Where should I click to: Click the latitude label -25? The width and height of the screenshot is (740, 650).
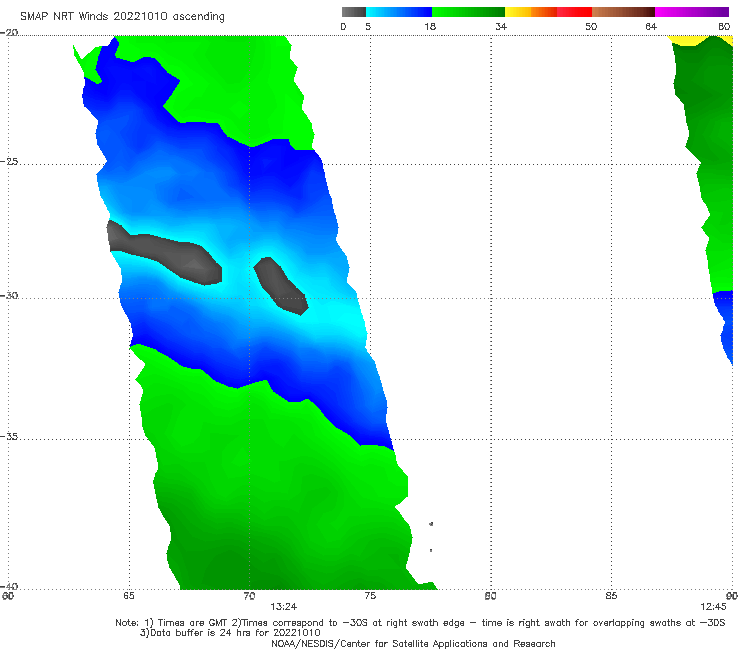(9, 161)
